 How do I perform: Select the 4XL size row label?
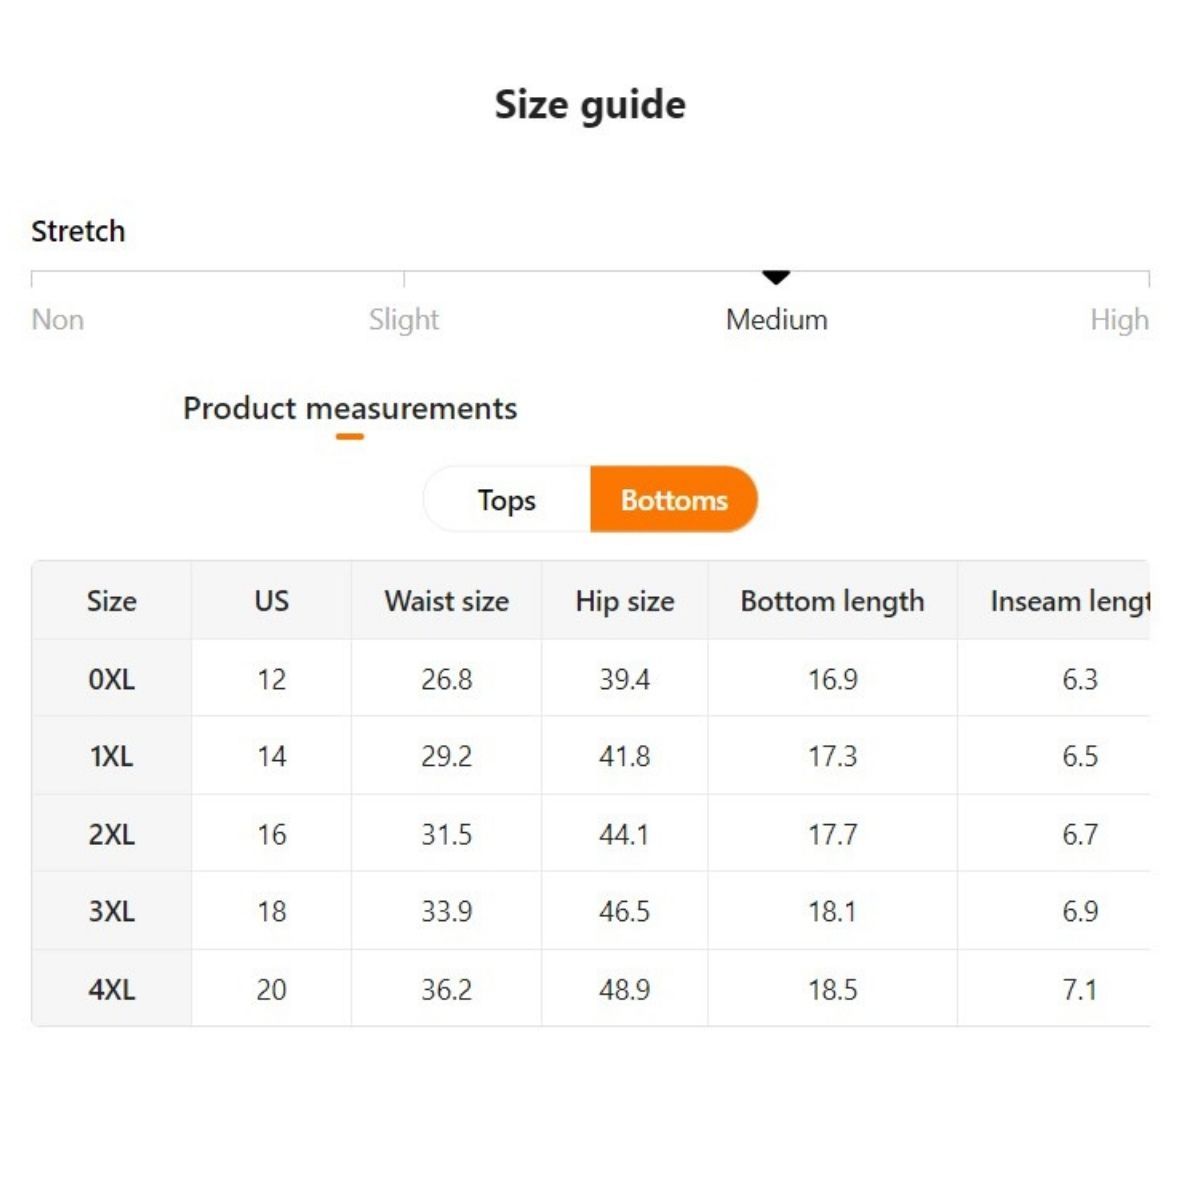click(111, 989)
